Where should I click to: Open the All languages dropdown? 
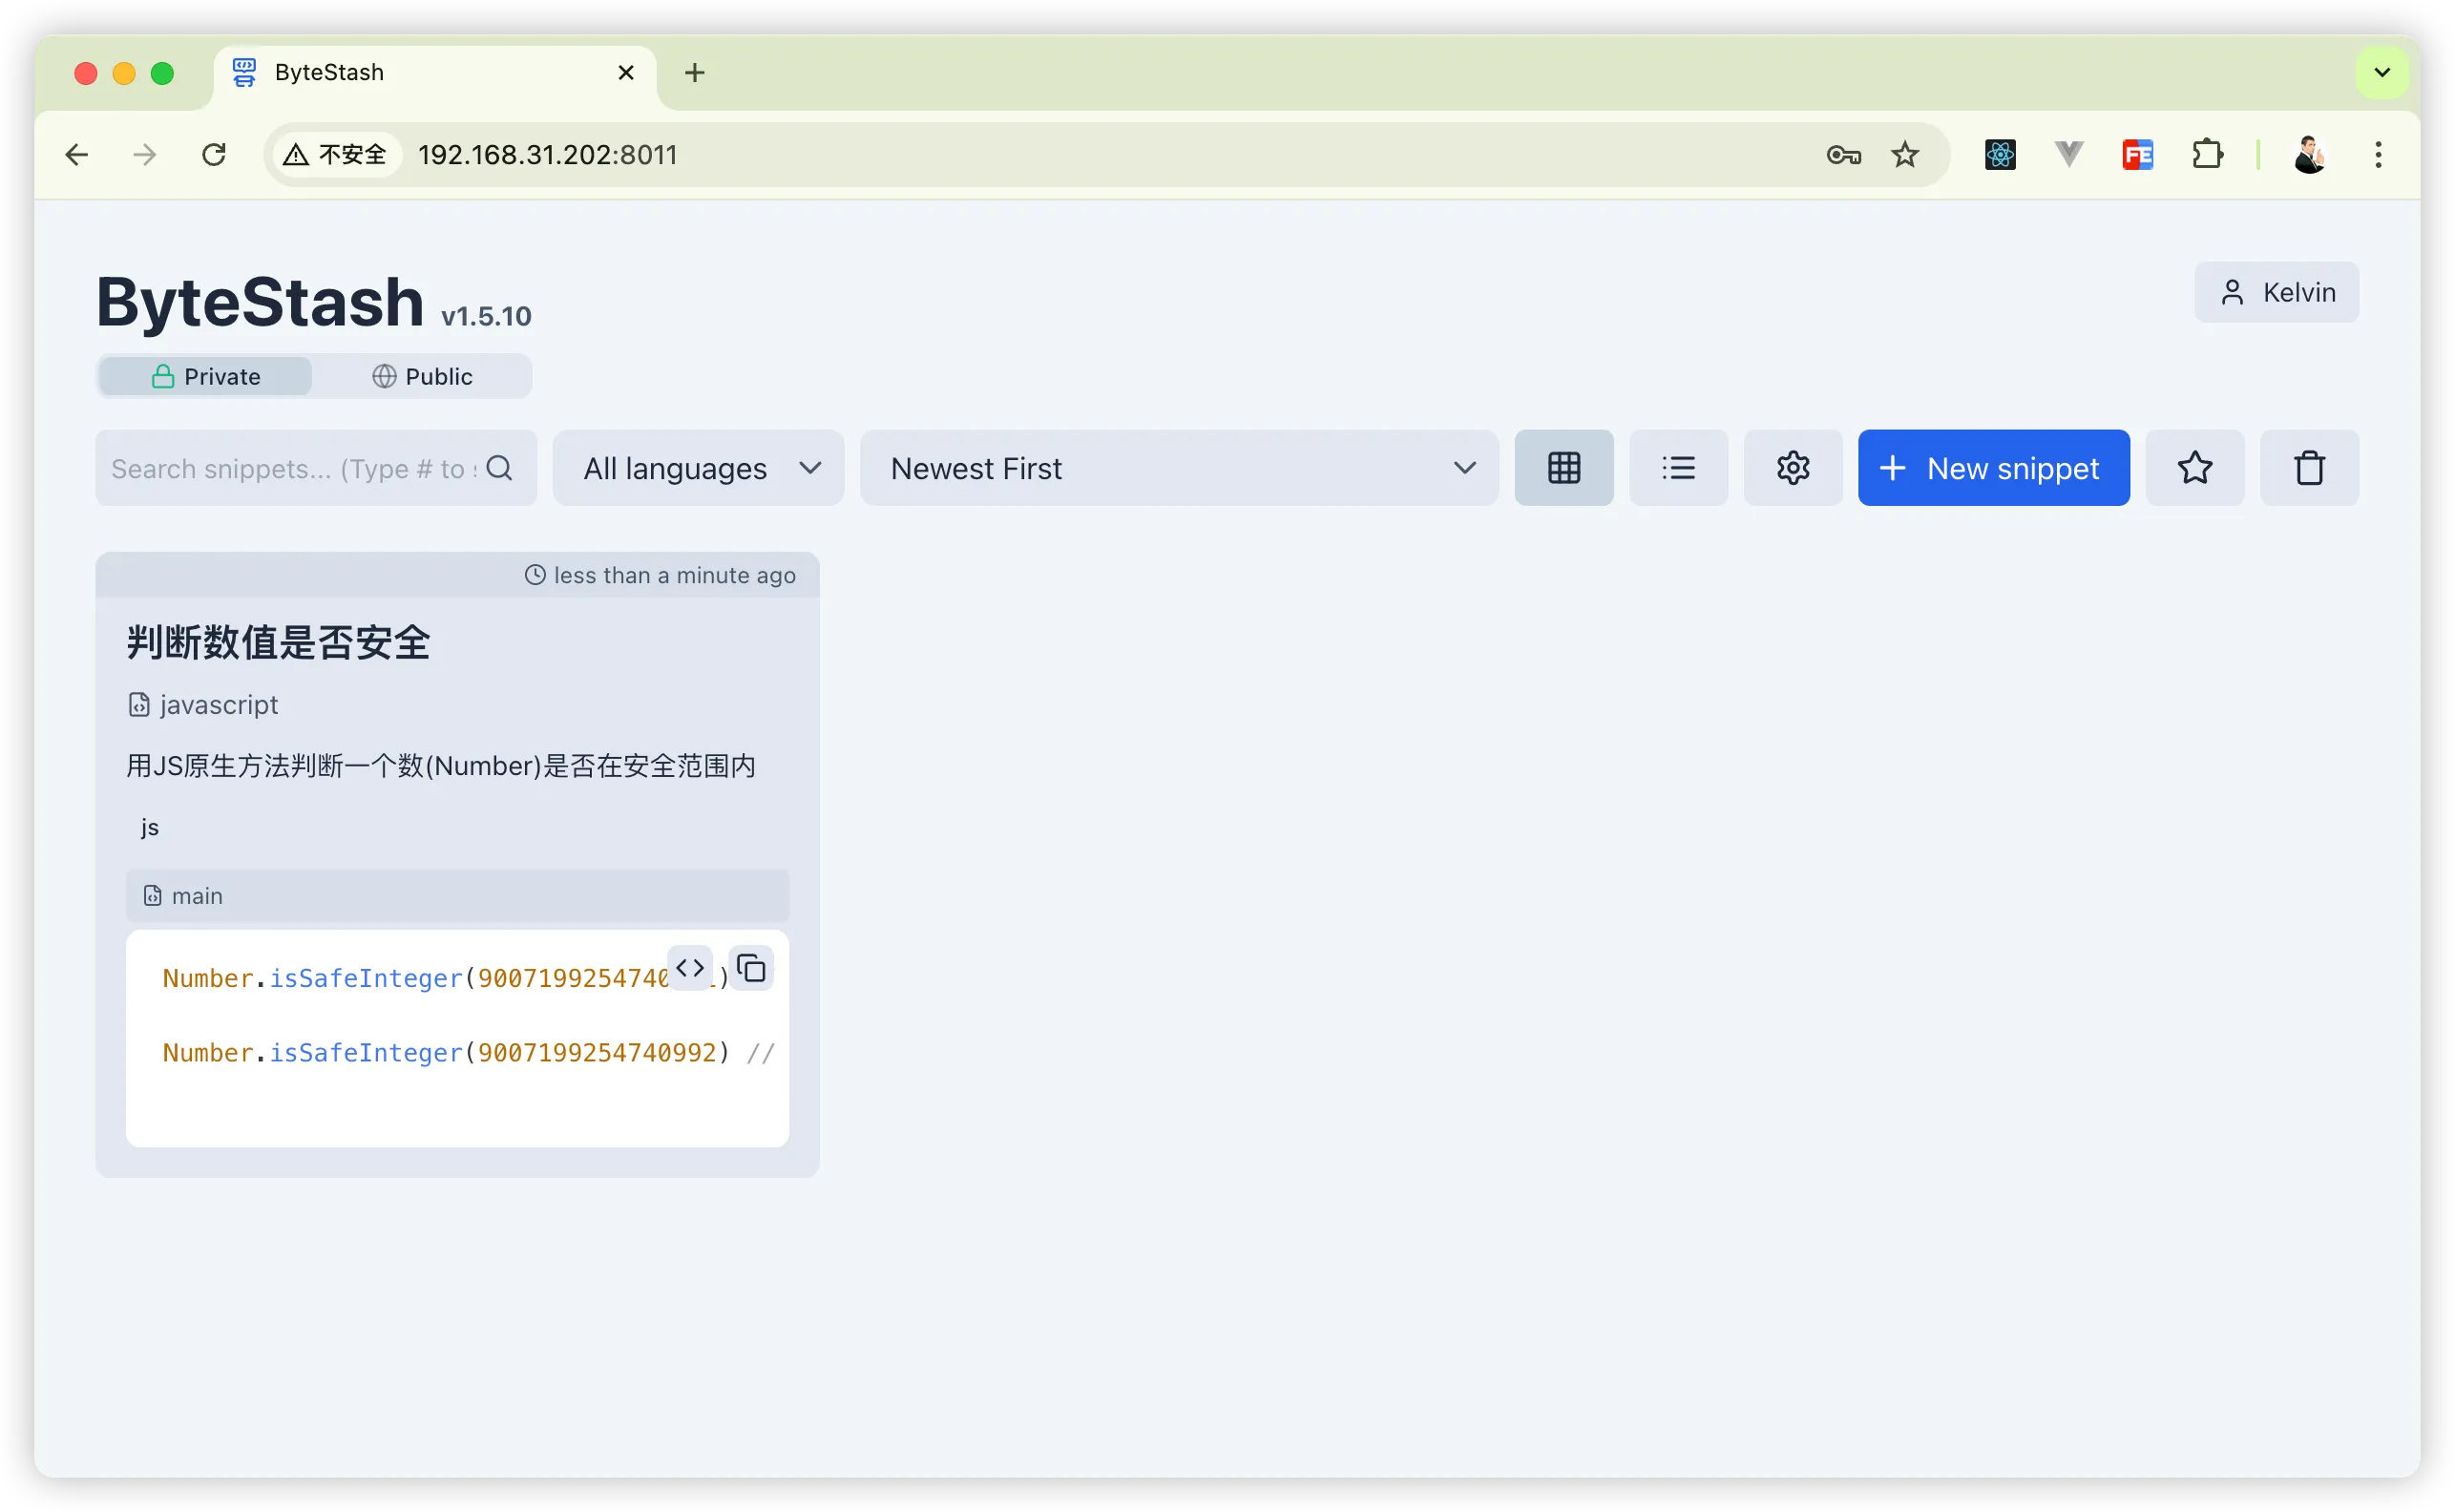(x=698, y=468)
